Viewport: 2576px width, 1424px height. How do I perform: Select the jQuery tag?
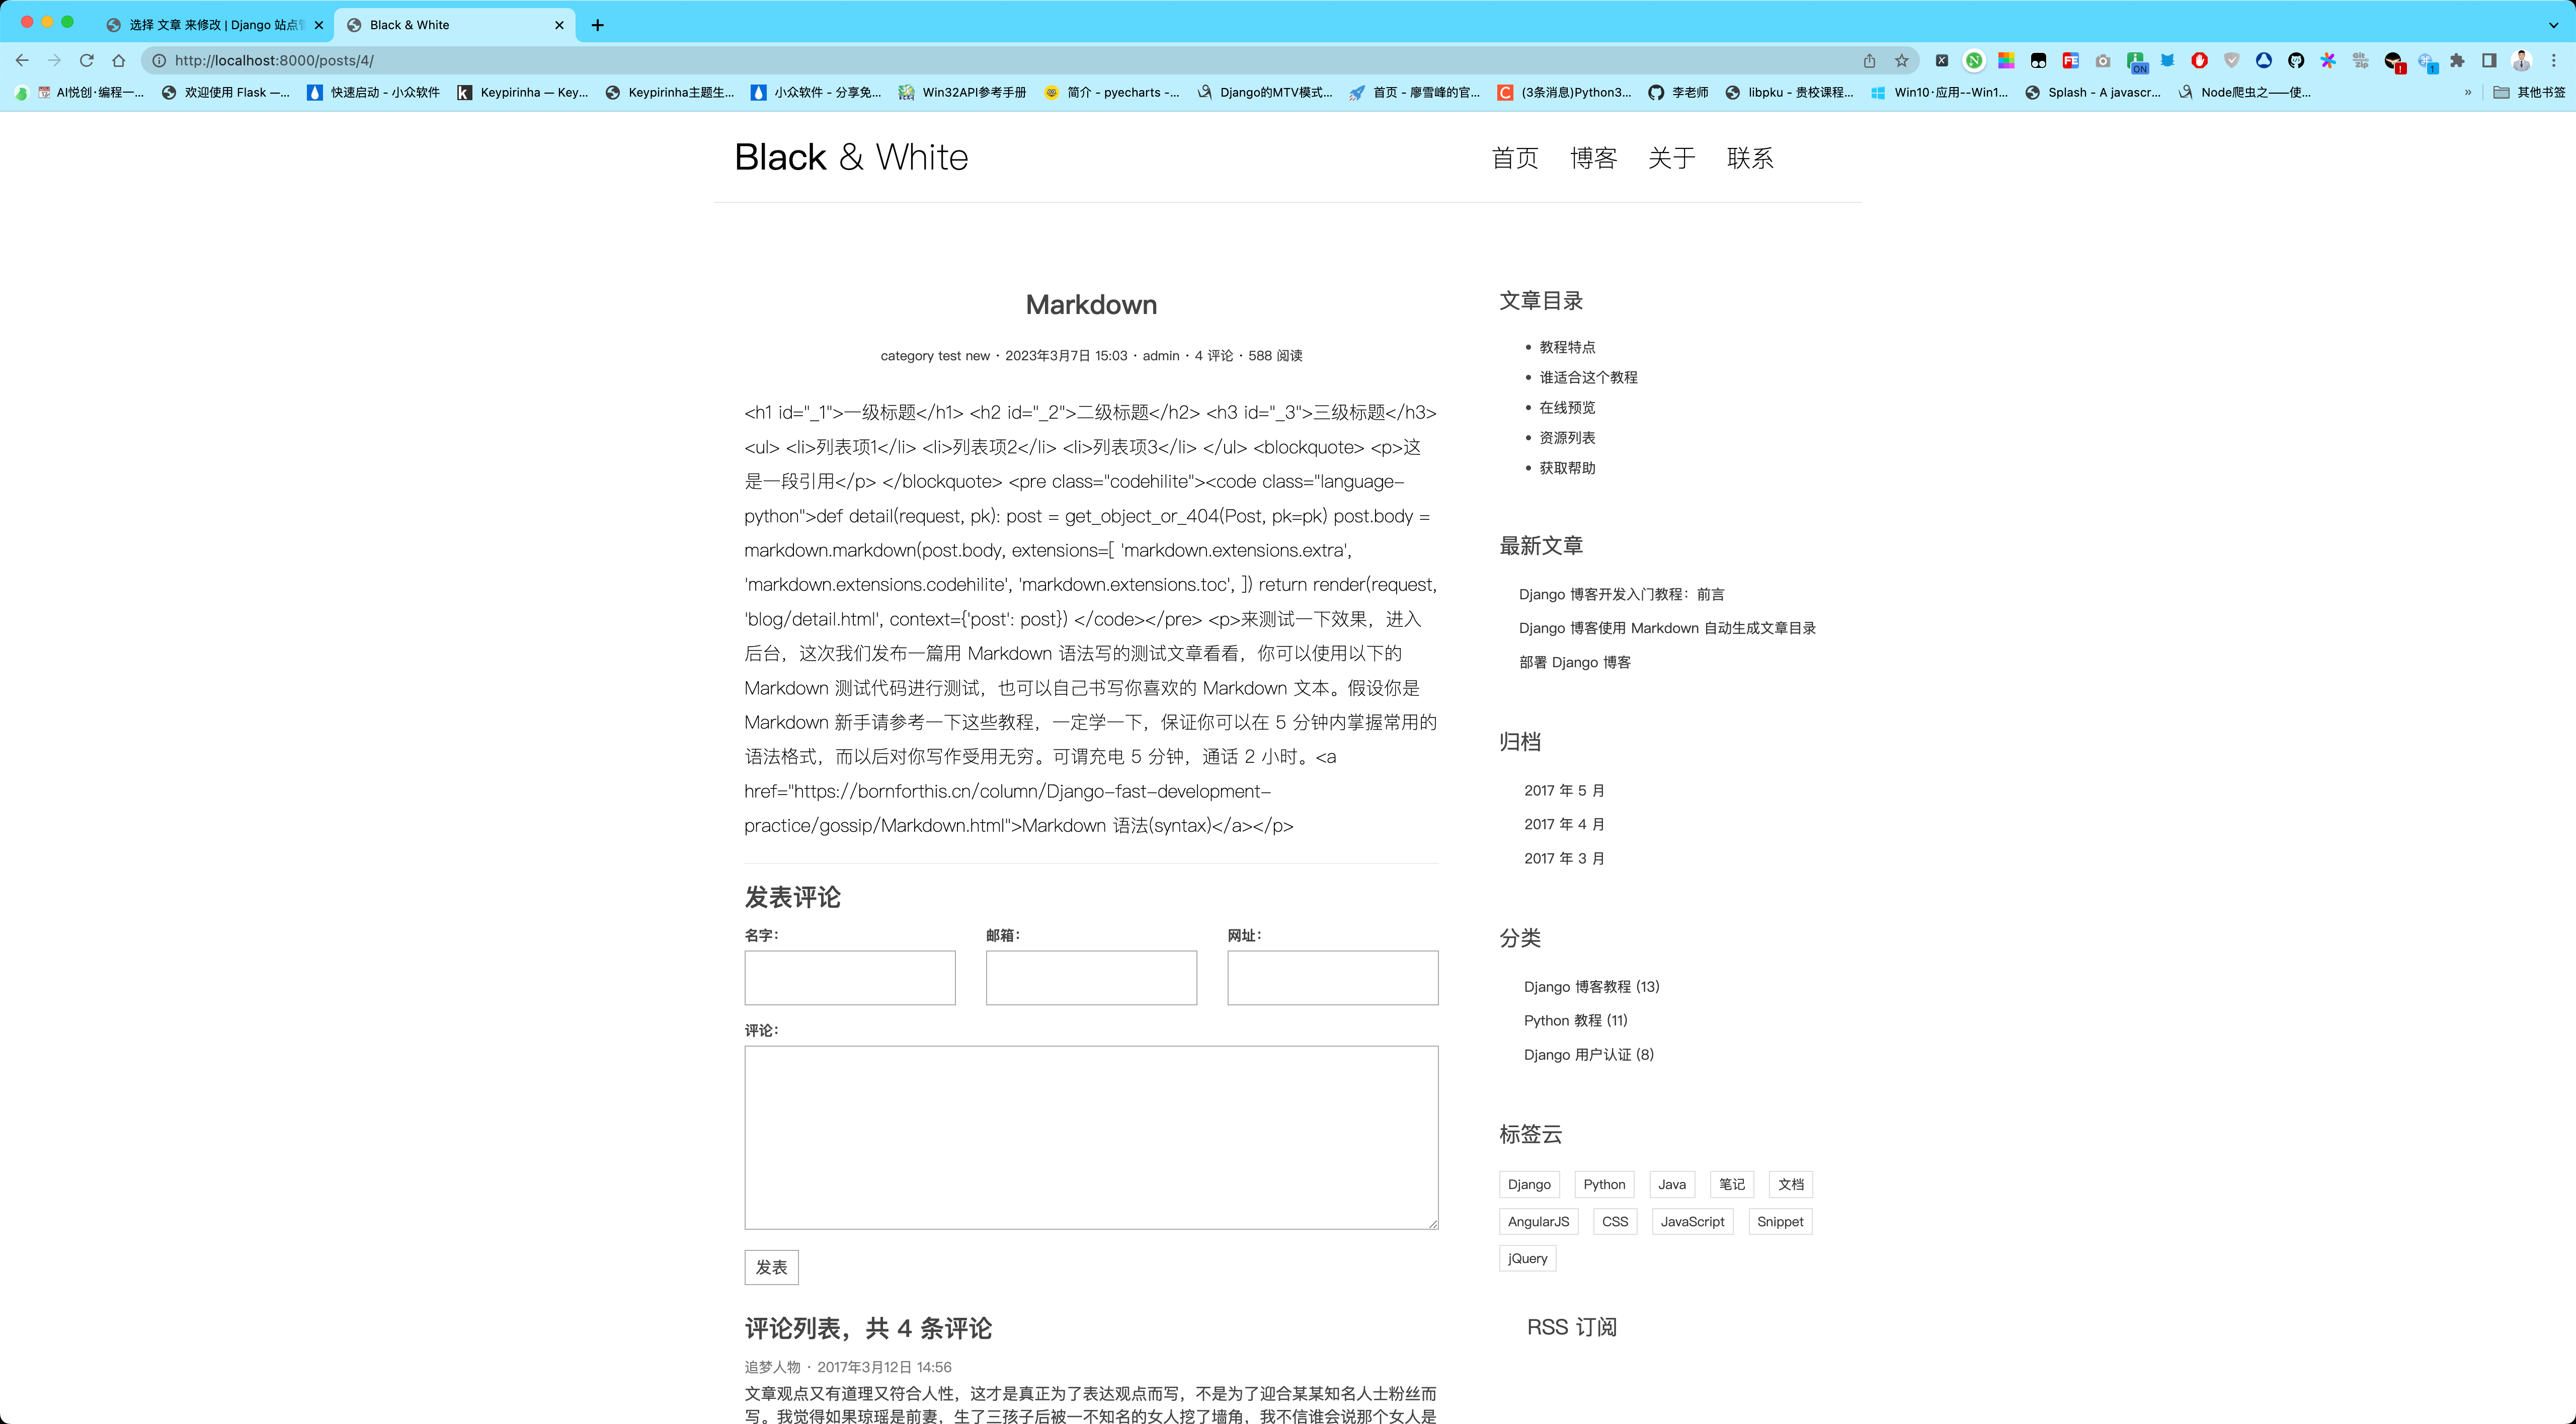(x=1527, y=1258)
